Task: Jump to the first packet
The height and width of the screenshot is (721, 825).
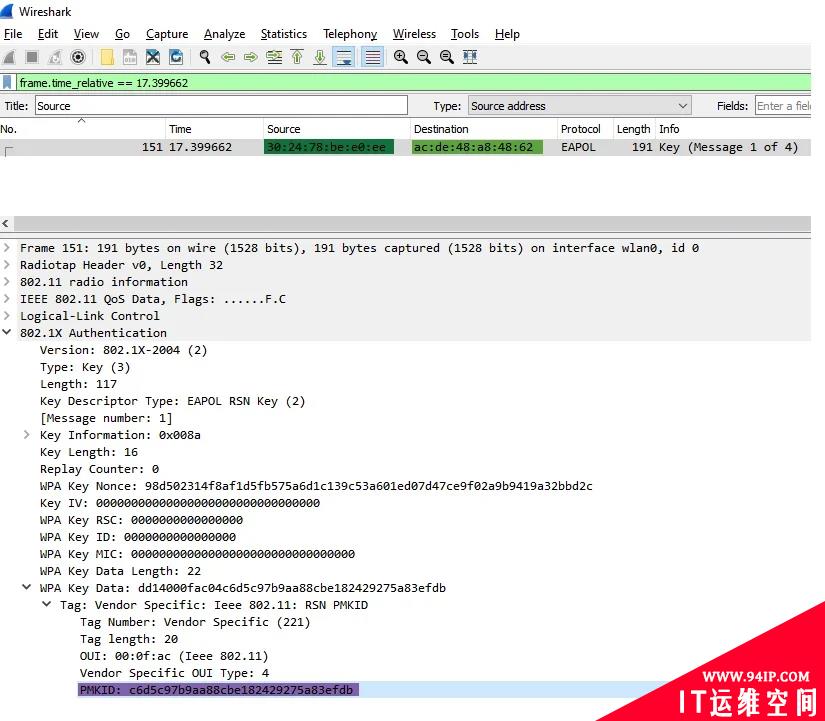Action: click(297, 57)
